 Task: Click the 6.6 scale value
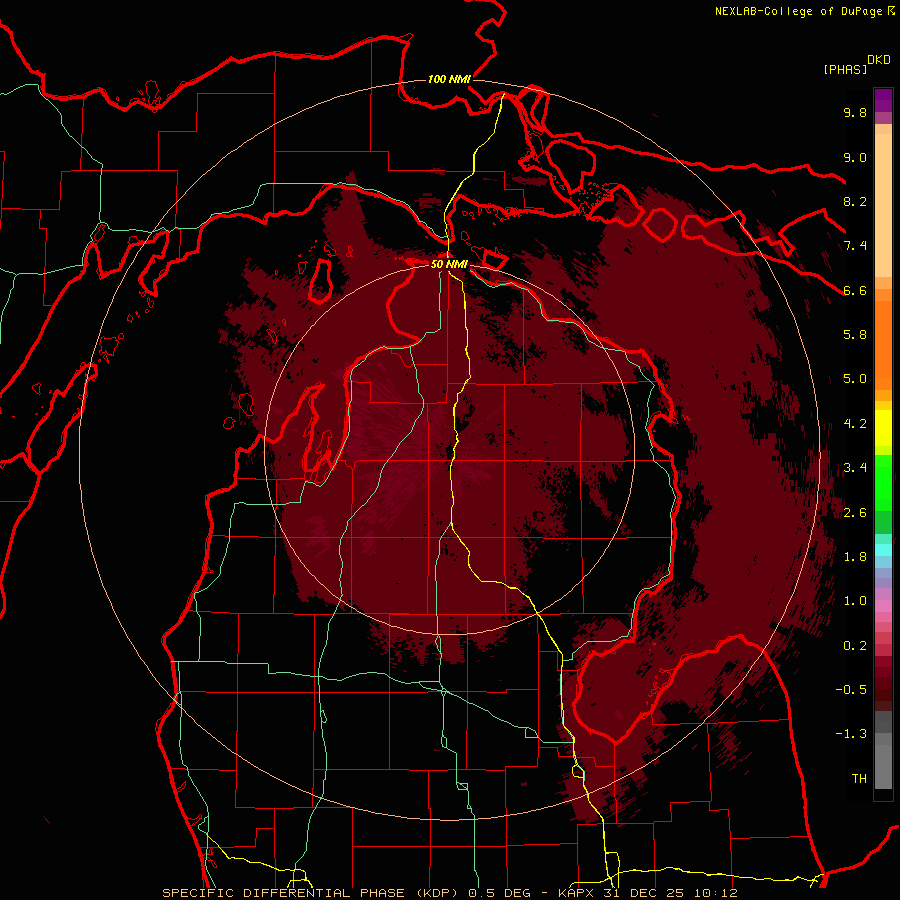(855, 290)
